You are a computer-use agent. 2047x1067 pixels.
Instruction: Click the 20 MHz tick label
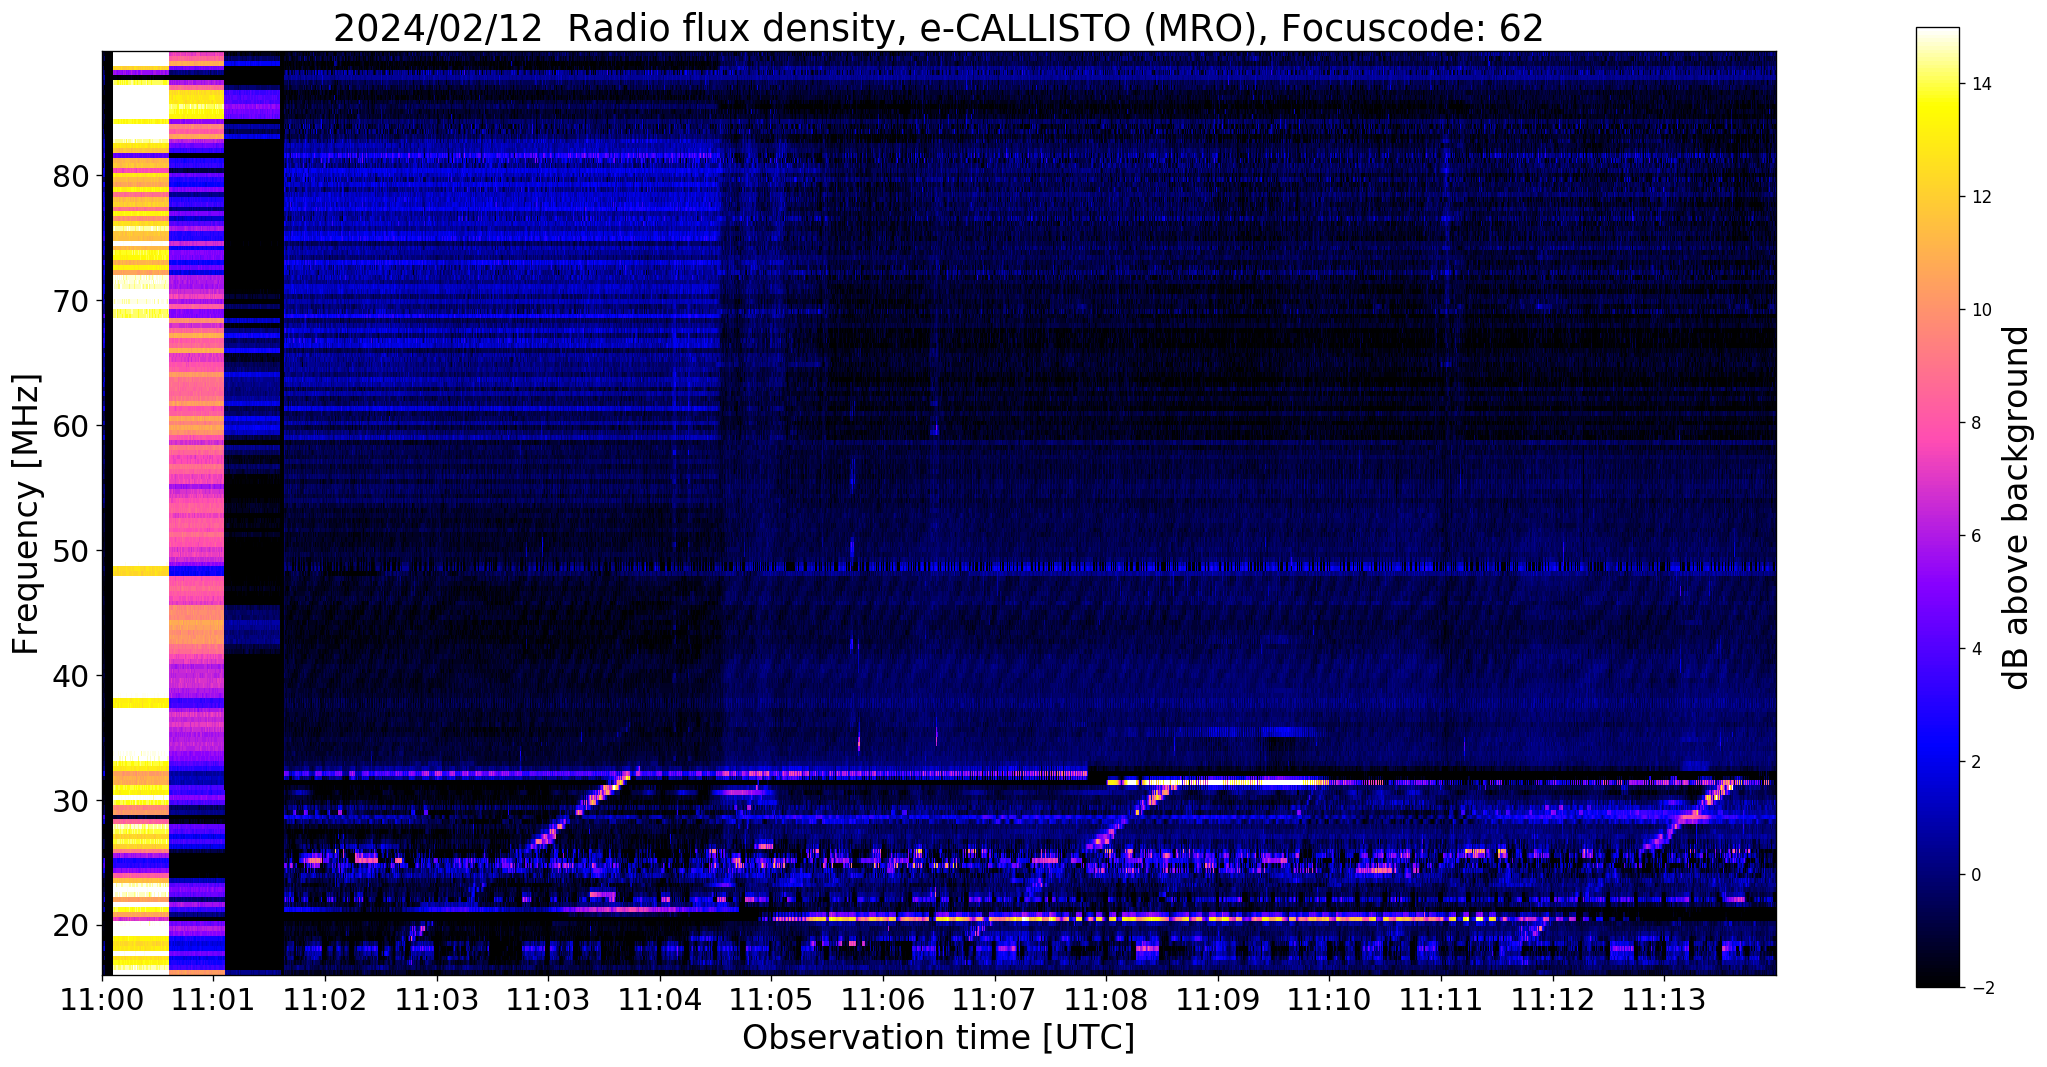(x=72, y=926)
